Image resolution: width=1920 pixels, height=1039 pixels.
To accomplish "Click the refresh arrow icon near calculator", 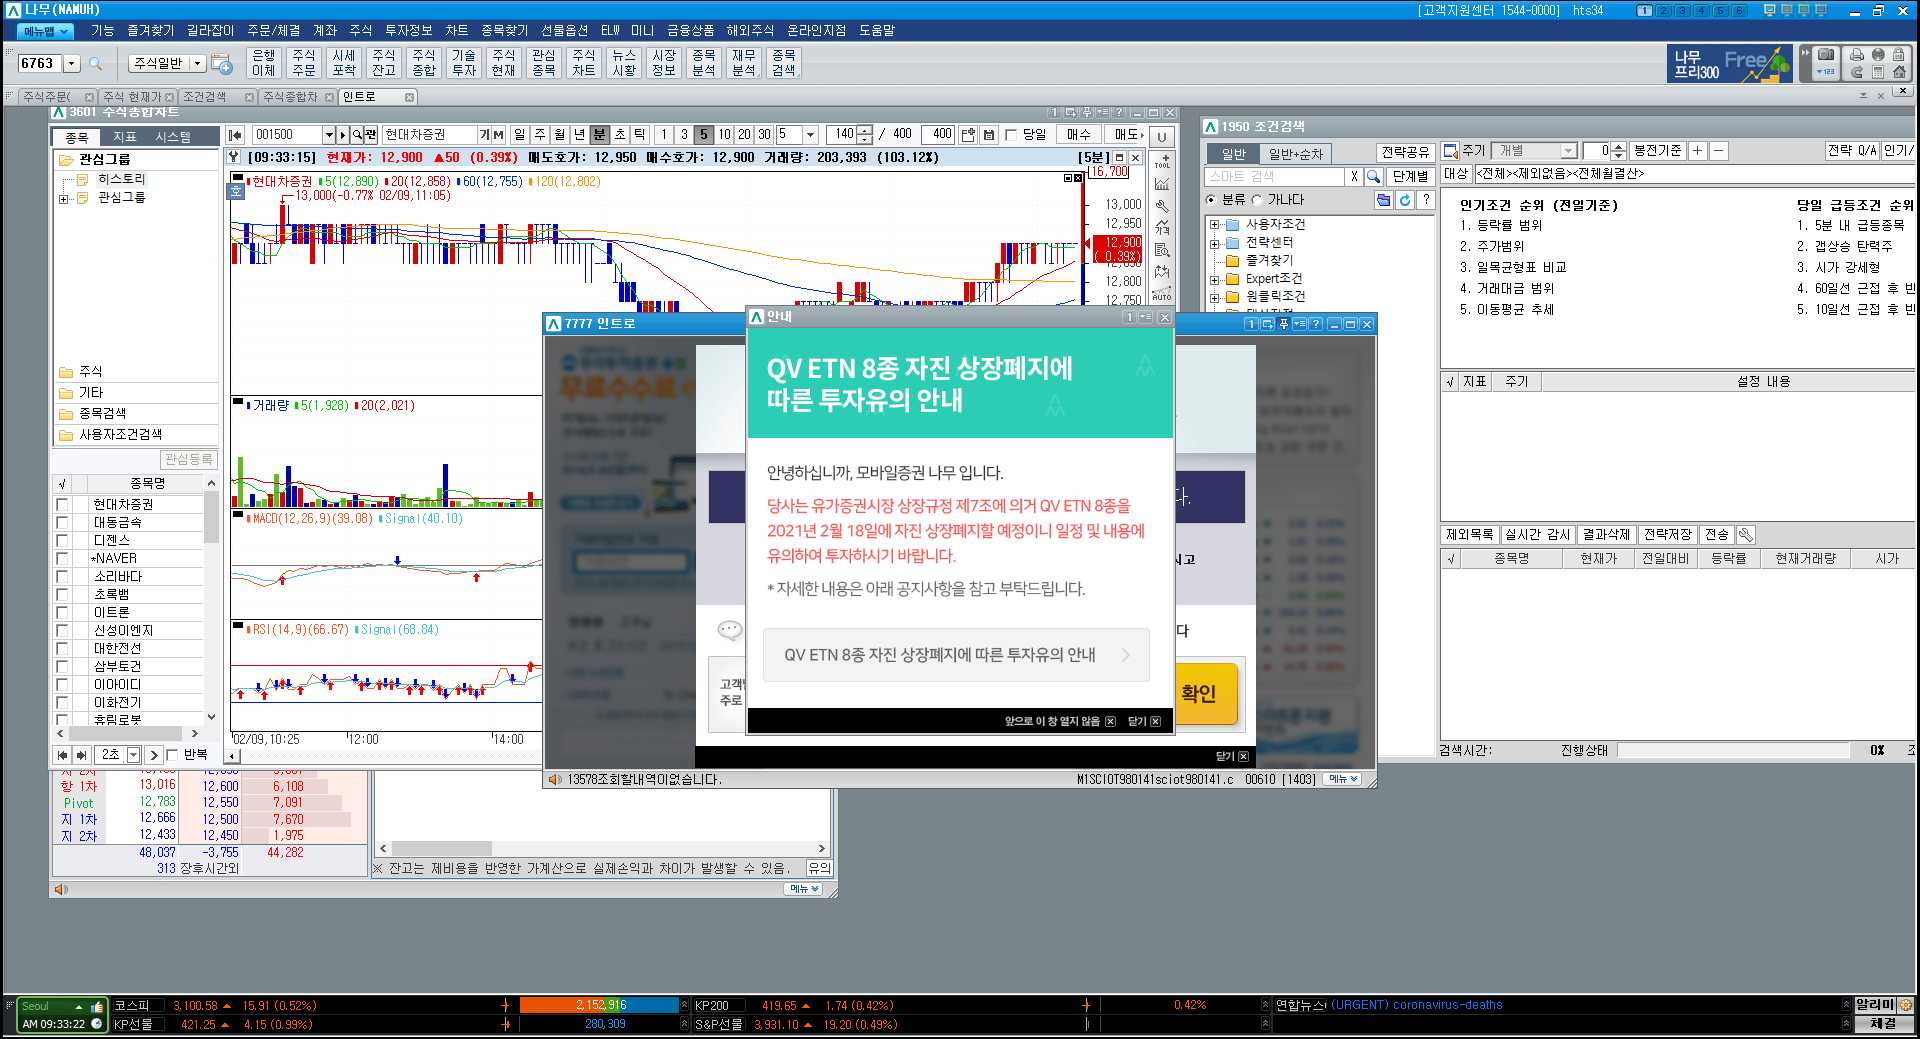I will pos(1857,72).
